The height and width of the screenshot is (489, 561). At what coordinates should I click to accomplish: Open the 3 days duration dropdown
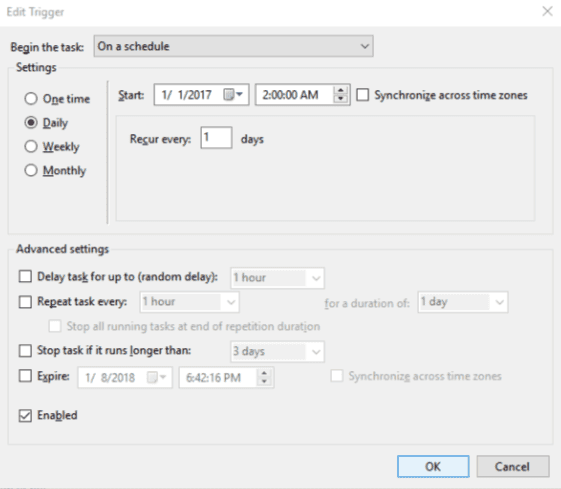(277, 352)
